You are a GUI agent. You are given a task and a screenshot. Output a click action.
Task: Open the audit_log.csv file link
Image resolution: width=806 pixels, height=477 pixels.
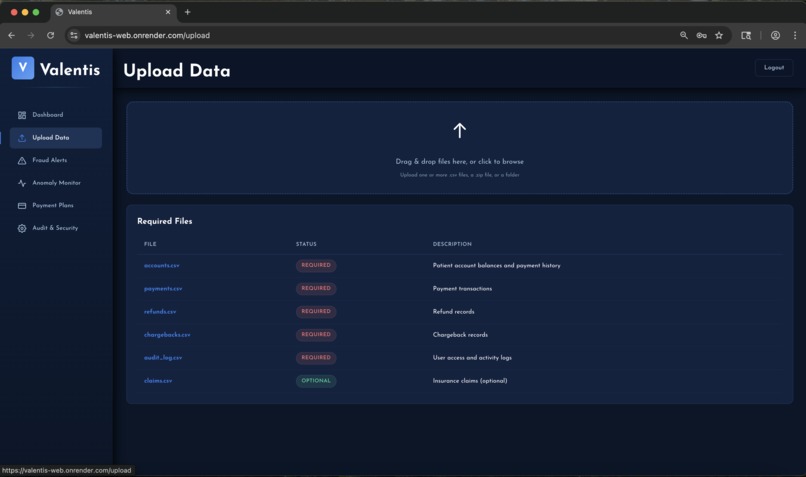point(163,358)
